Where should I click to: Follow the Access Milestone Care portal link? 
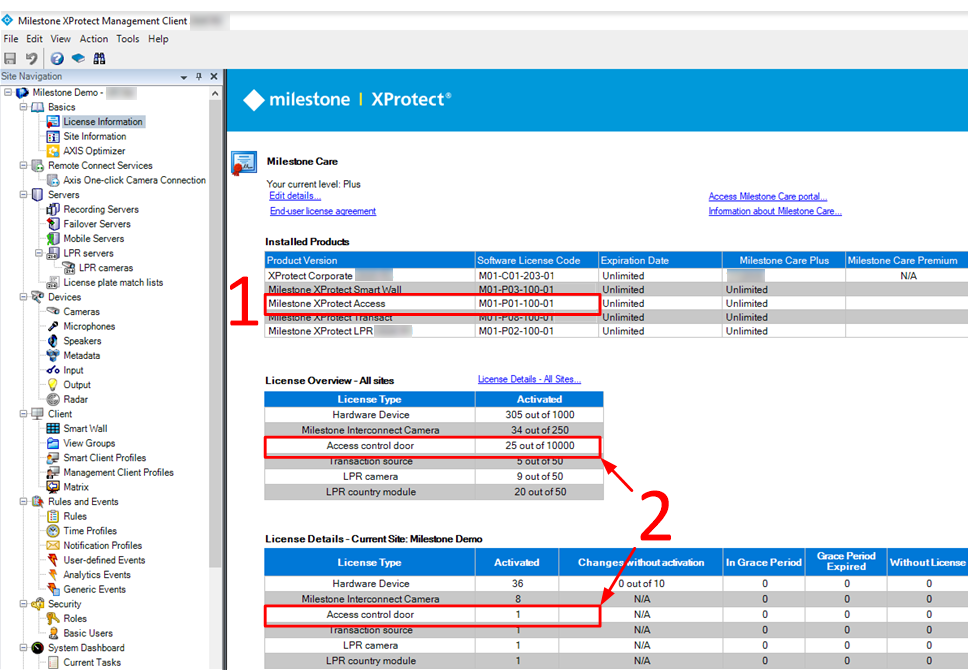767,196
